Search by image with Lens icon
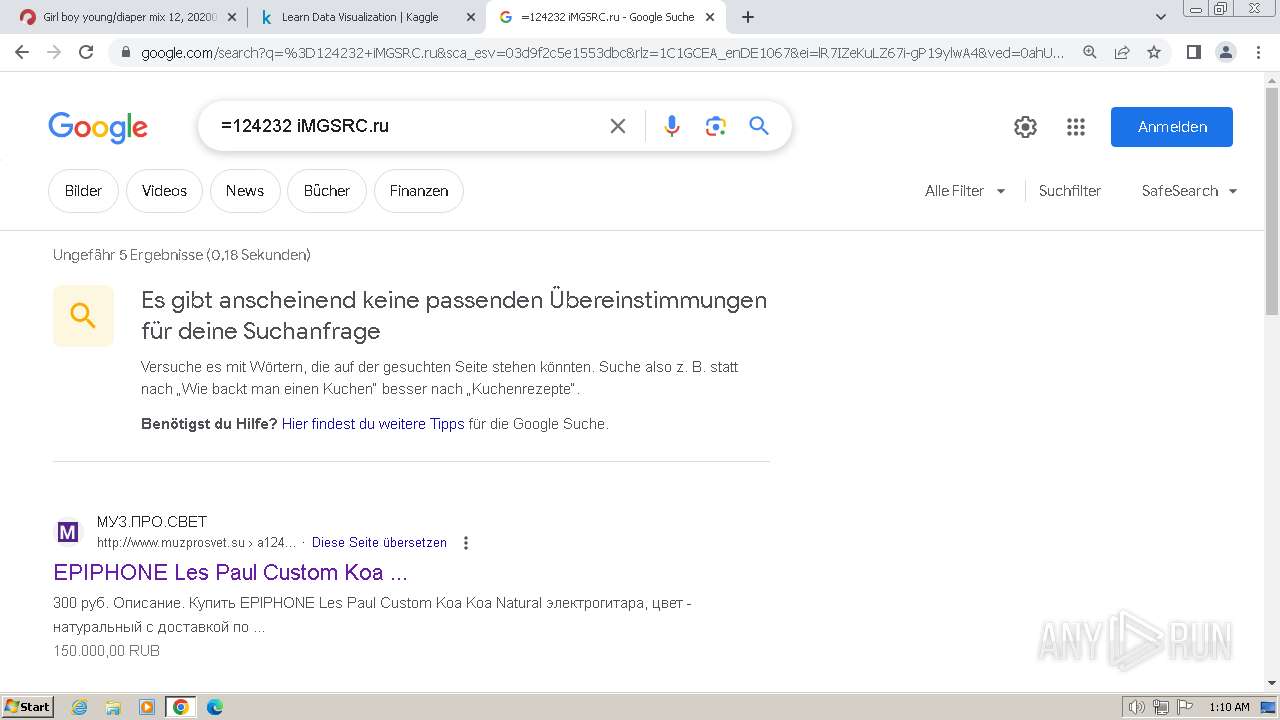 pyautogui.click(x=715, y=126)
